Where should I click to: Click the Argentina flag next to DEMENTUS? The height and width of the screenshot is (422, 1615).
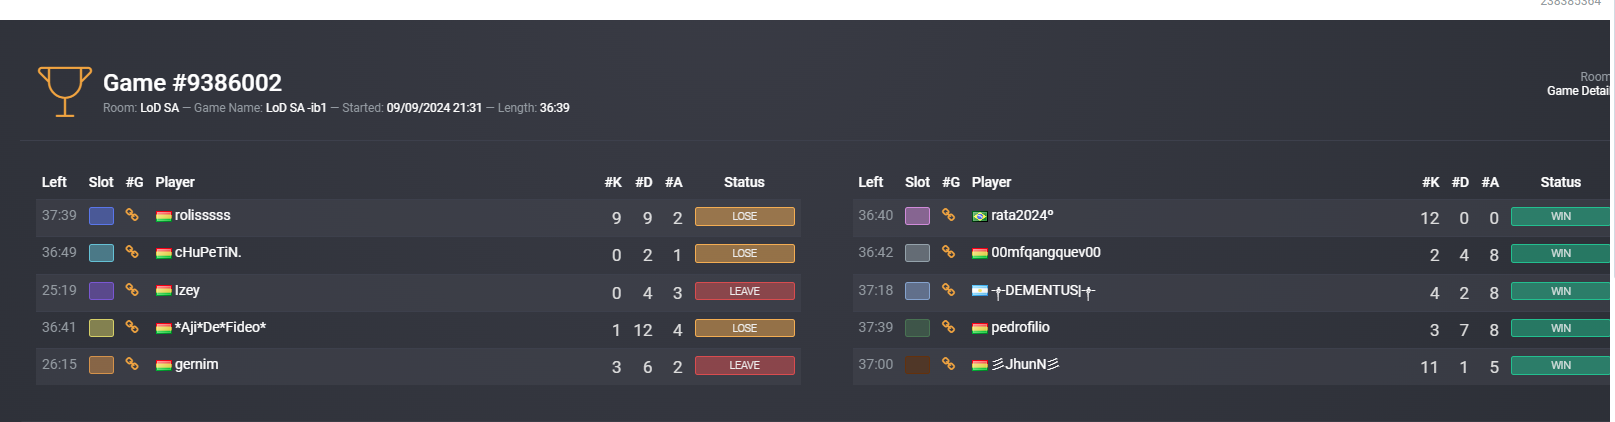pos(980,291)
